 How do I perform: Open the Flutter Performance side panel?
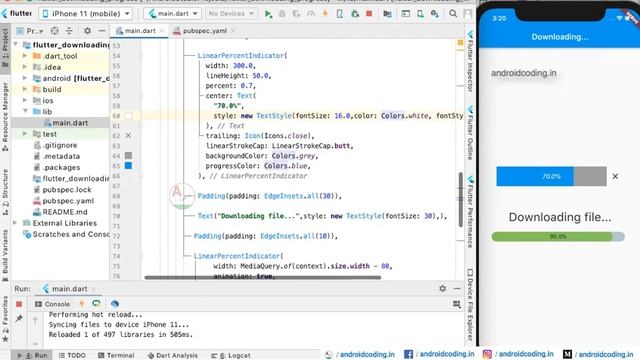point(470,211)
